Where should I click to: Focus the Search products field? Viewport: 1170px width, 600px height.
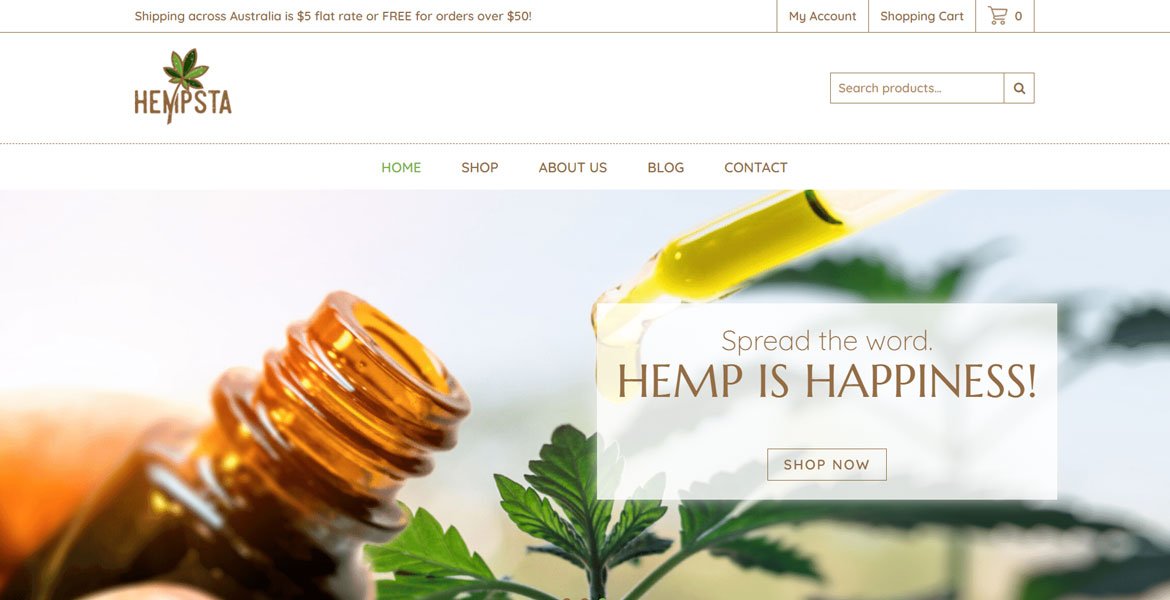click(917, 88)
